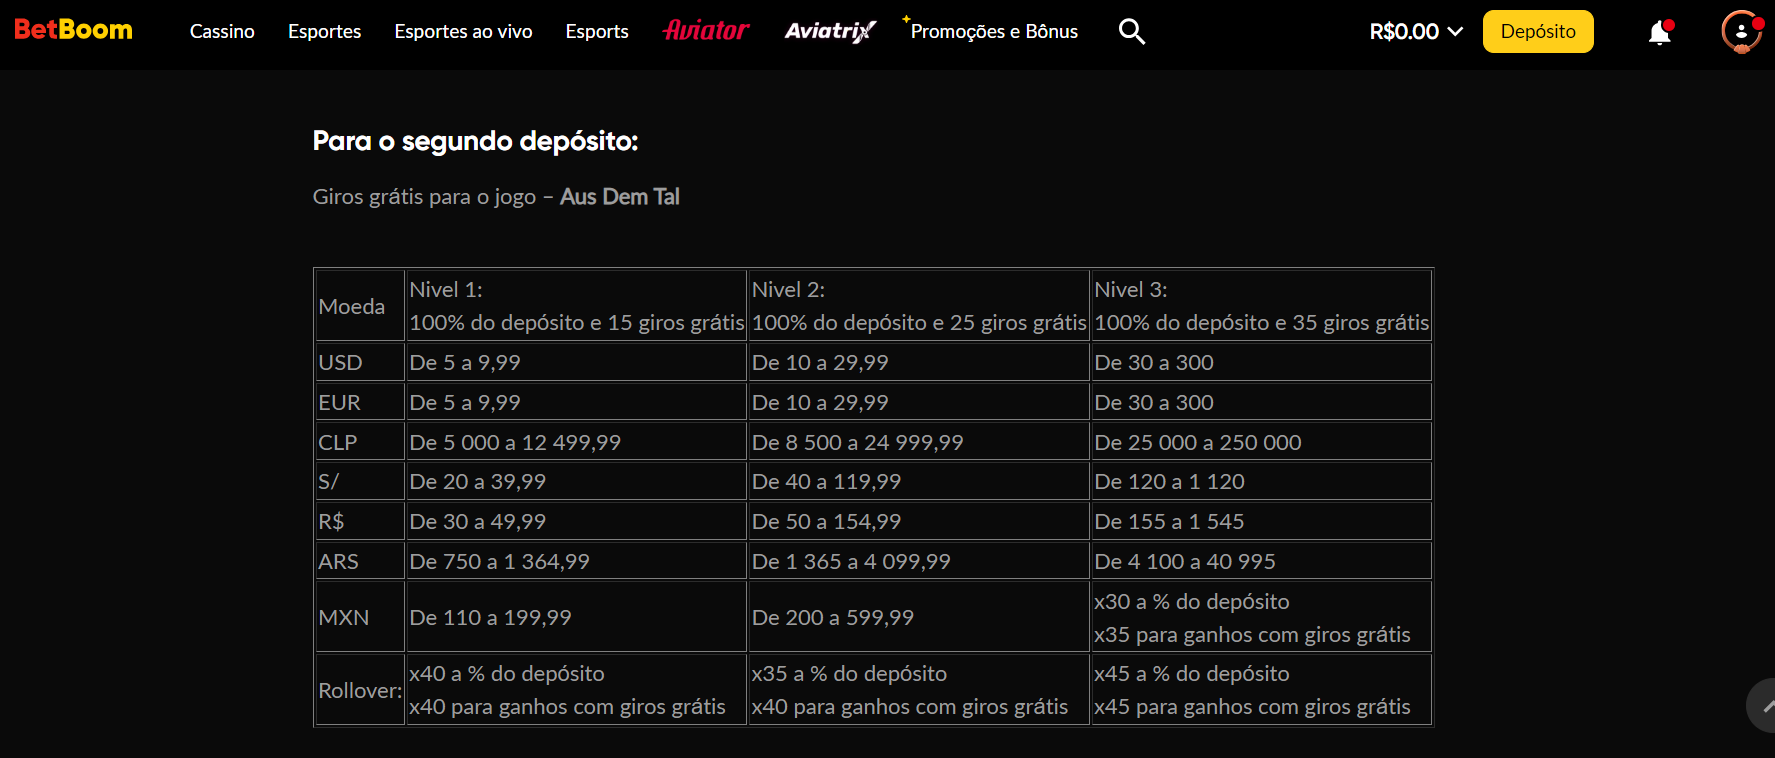Click the BetBoom logo
The width and height of the screenshot is (1775, 758).
click(73, 30)
